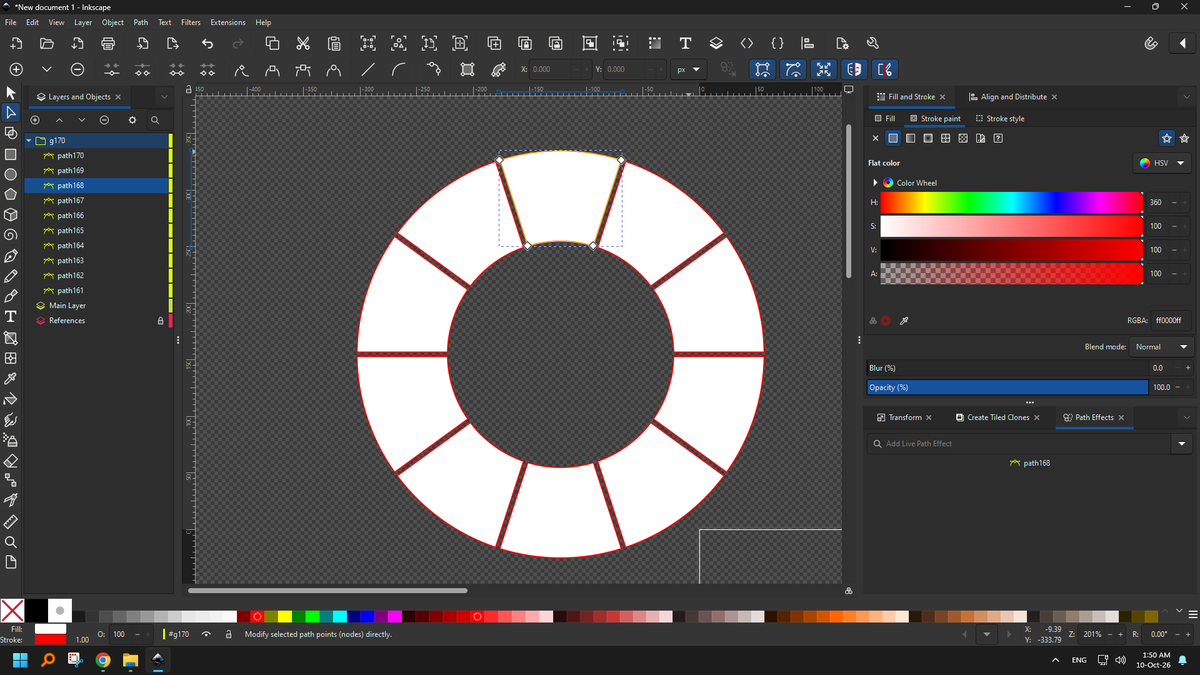Delete selected nodes with minus icon
This screenshot has width=1200, height=675.
click(77, 69)
